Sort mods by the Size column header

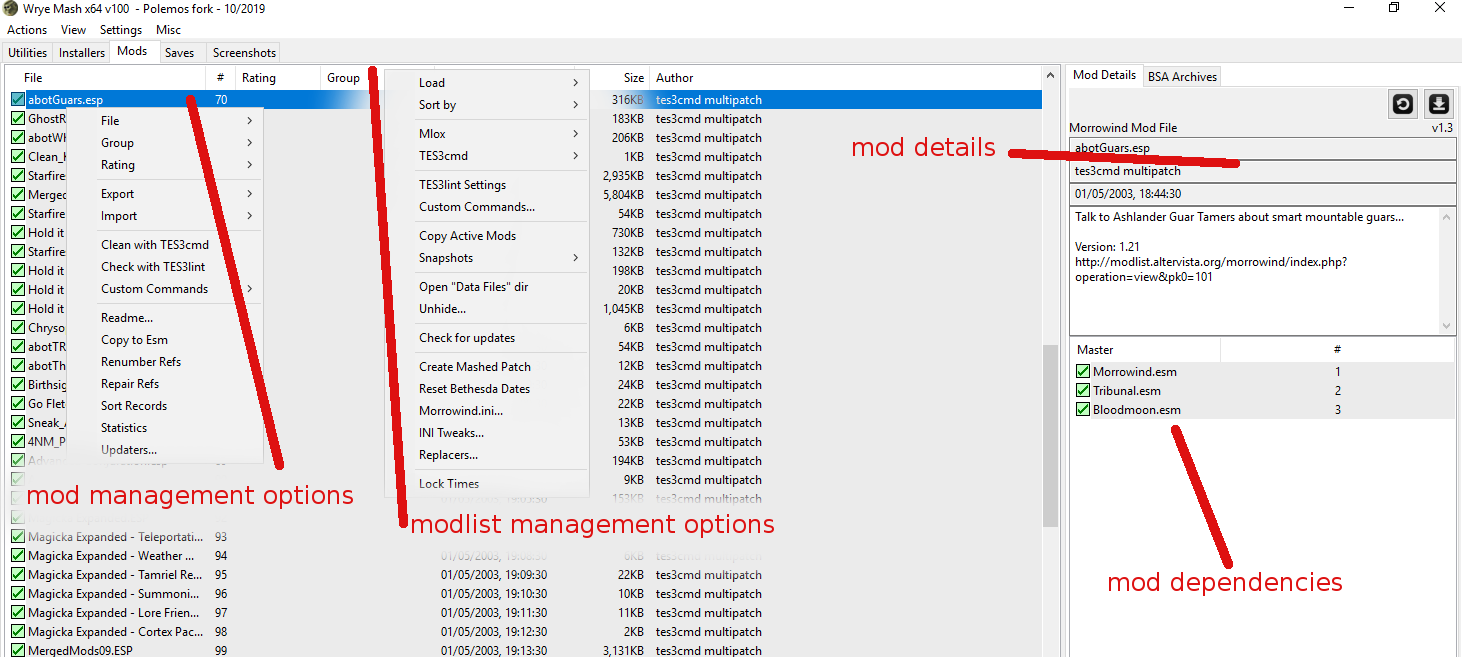(x=619, y=78)
